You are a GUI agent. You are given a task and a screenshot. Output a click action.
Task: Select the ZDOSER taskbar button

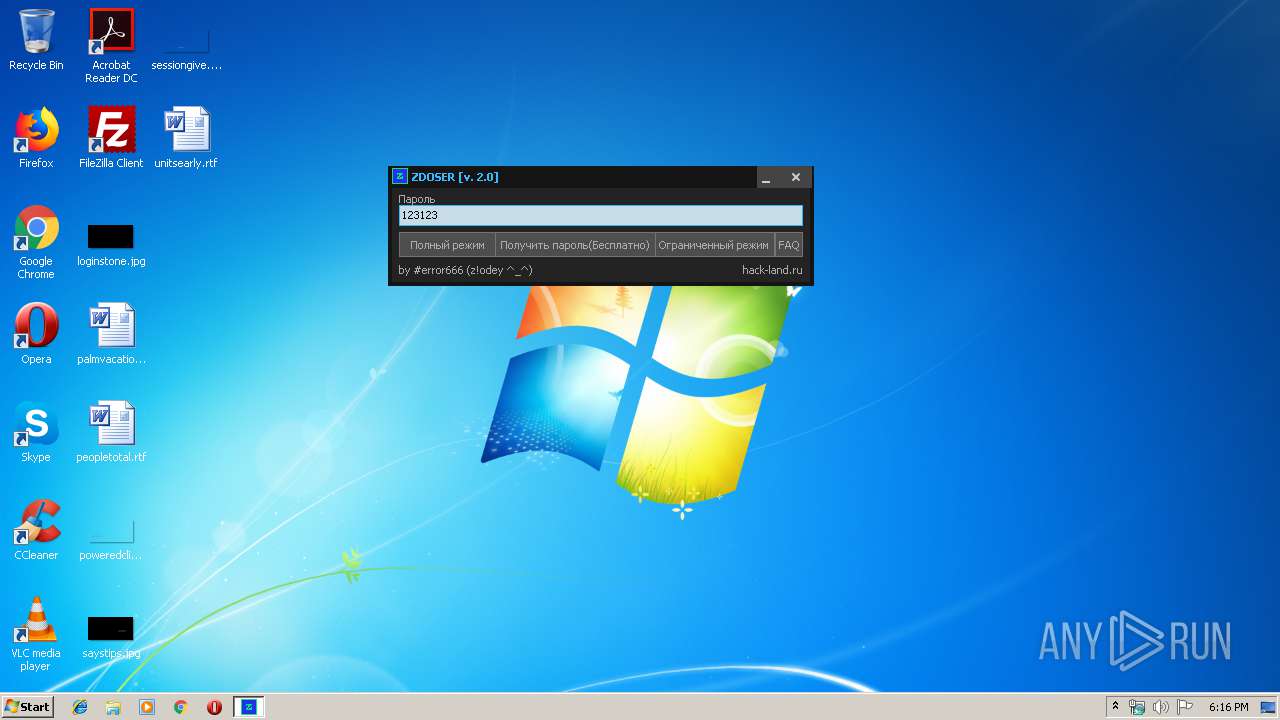pyautogui.click(x=249, y=707)
